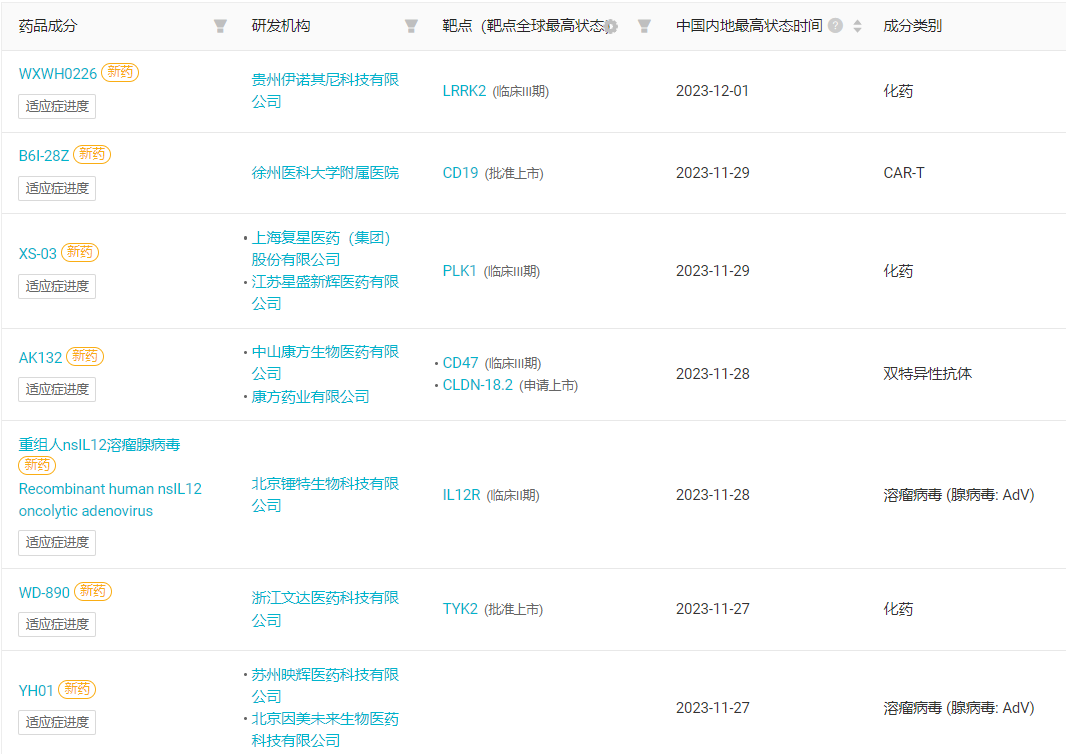Open 康方药业有限公司
Viewport: 1066px width, 754px height.
tap(310, 396)
